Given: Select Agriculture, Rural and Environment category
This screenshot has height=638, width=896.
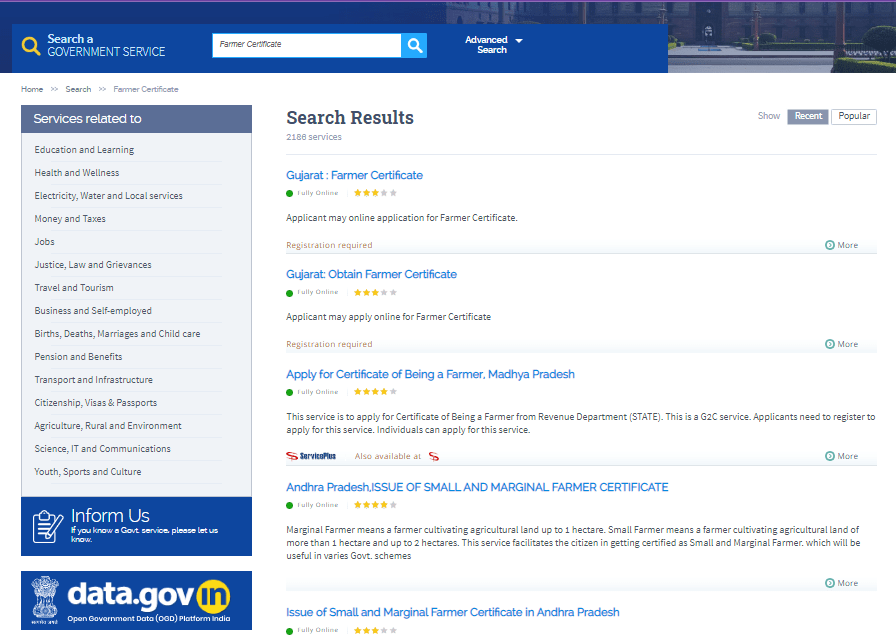Looking at the screenshot, I should pyautogui.click(x=108, y=426).
